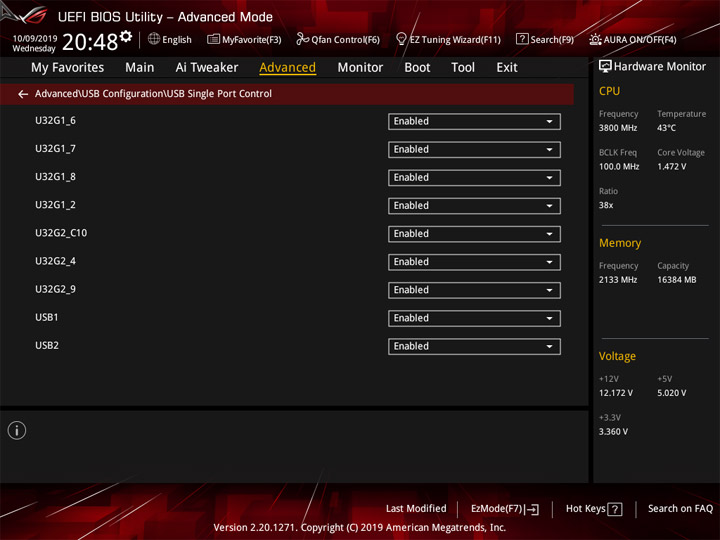Click Last Modified in footer
Viewport: 720px width, 540px height.
point(416,509)
